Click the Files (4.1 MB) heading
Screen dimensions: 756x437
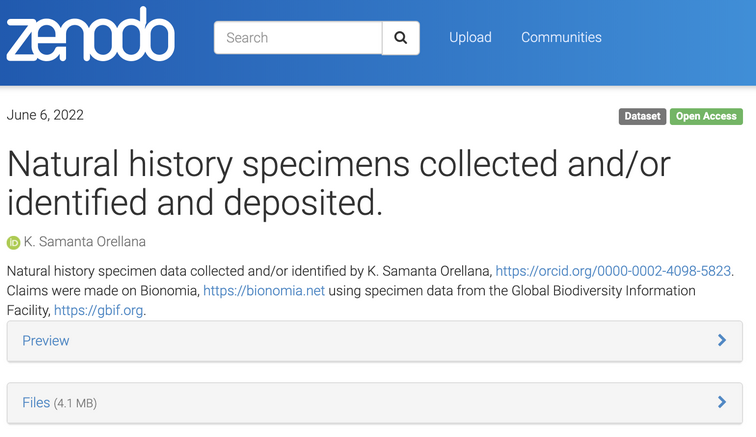(x=59, y=403)
